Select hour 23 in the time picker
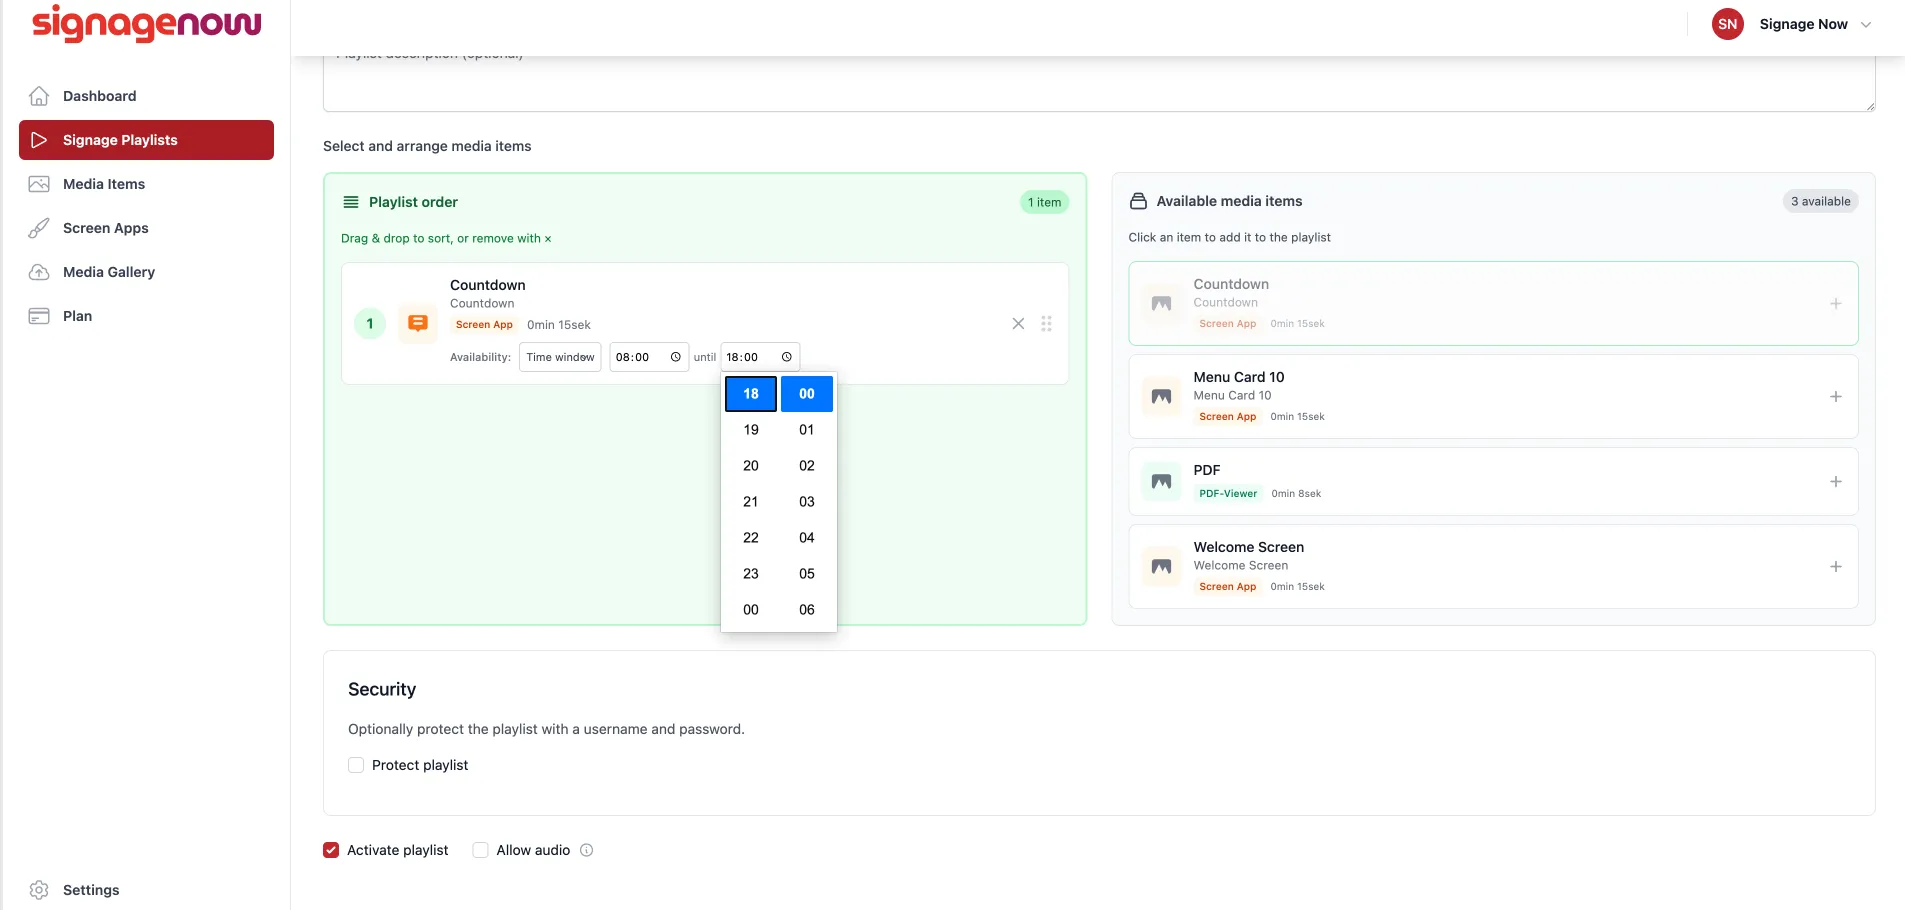Screen dimensions: 1905x910 [751, 574]
